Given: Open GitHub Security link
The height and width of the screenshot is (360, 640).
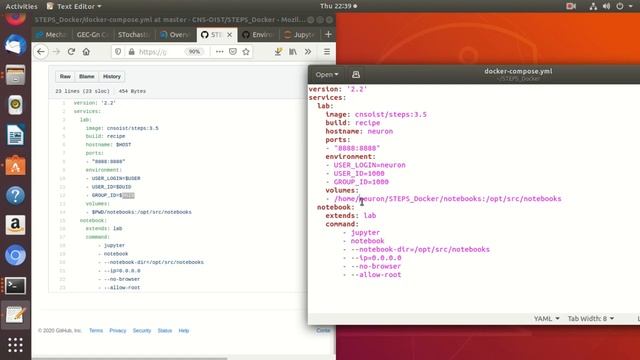Looking at the screenshot, I should point(142,331).
